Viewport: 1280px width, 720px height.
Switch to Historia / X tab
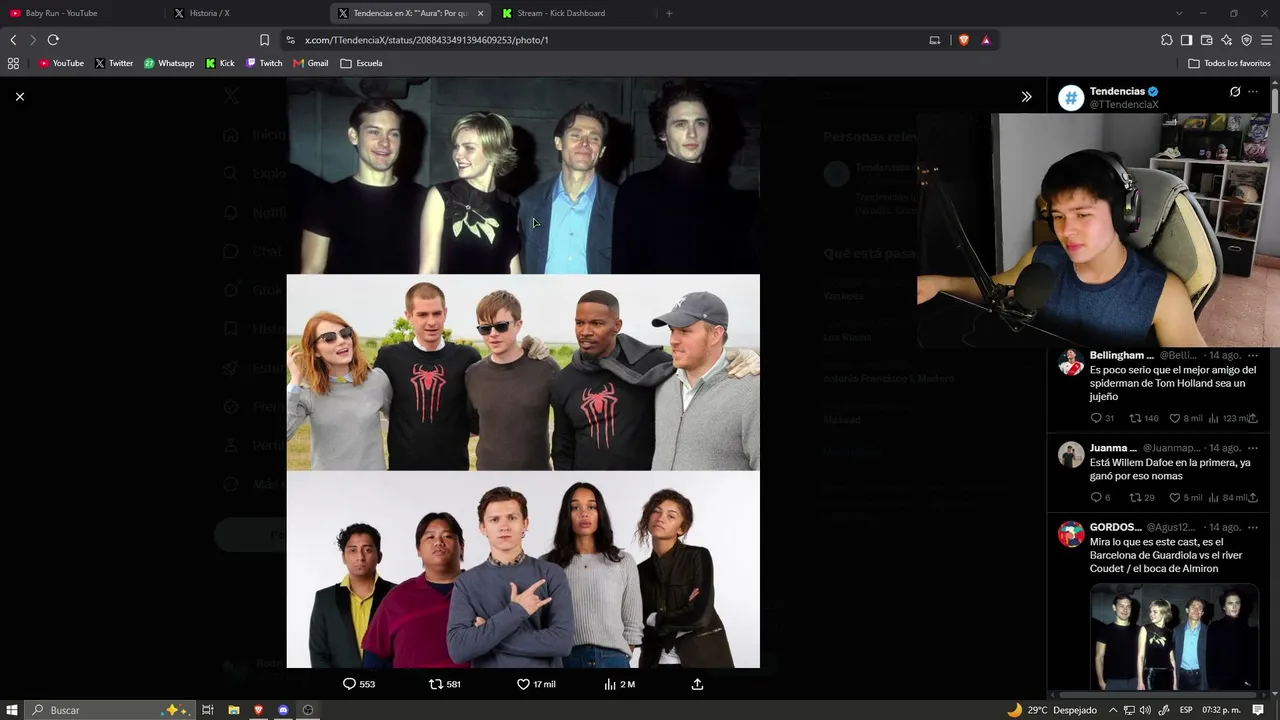(x=246, y=13)
